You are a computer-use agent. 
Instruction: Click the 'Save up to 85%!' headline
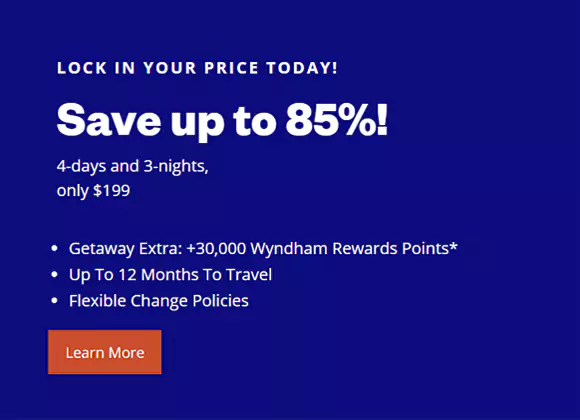click(222, 121)
